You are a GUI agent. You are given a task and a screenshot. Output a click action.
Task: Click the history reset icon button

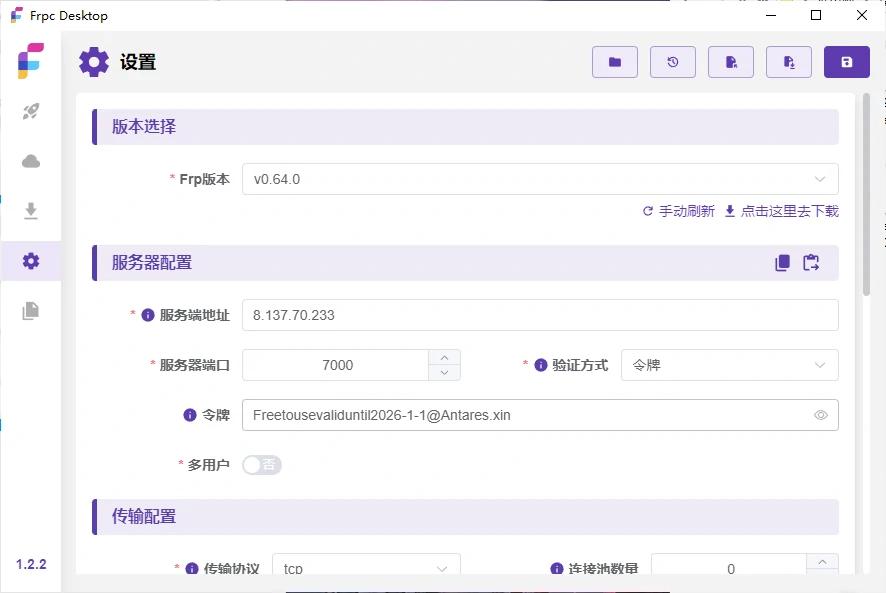(x=673, y=62)
